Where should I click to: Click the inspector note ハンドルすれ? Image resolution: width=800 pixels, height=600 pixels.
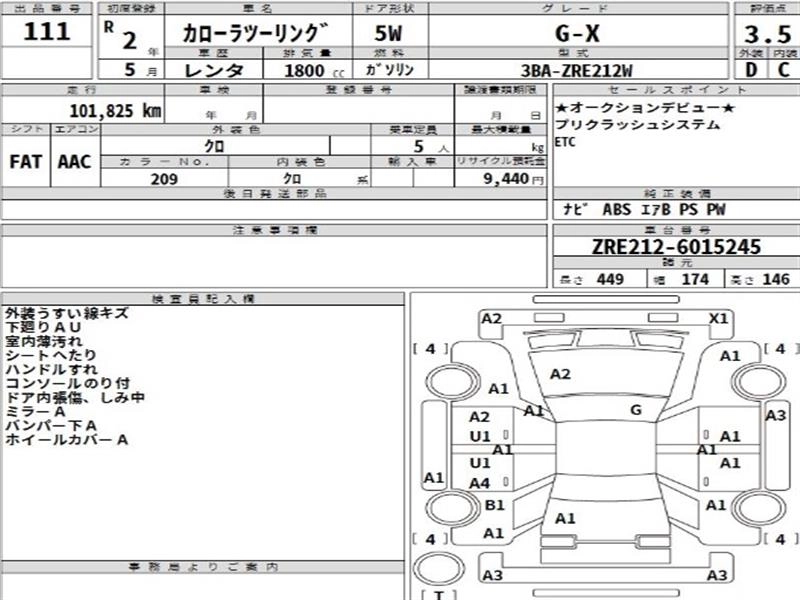tap(51, 369)
